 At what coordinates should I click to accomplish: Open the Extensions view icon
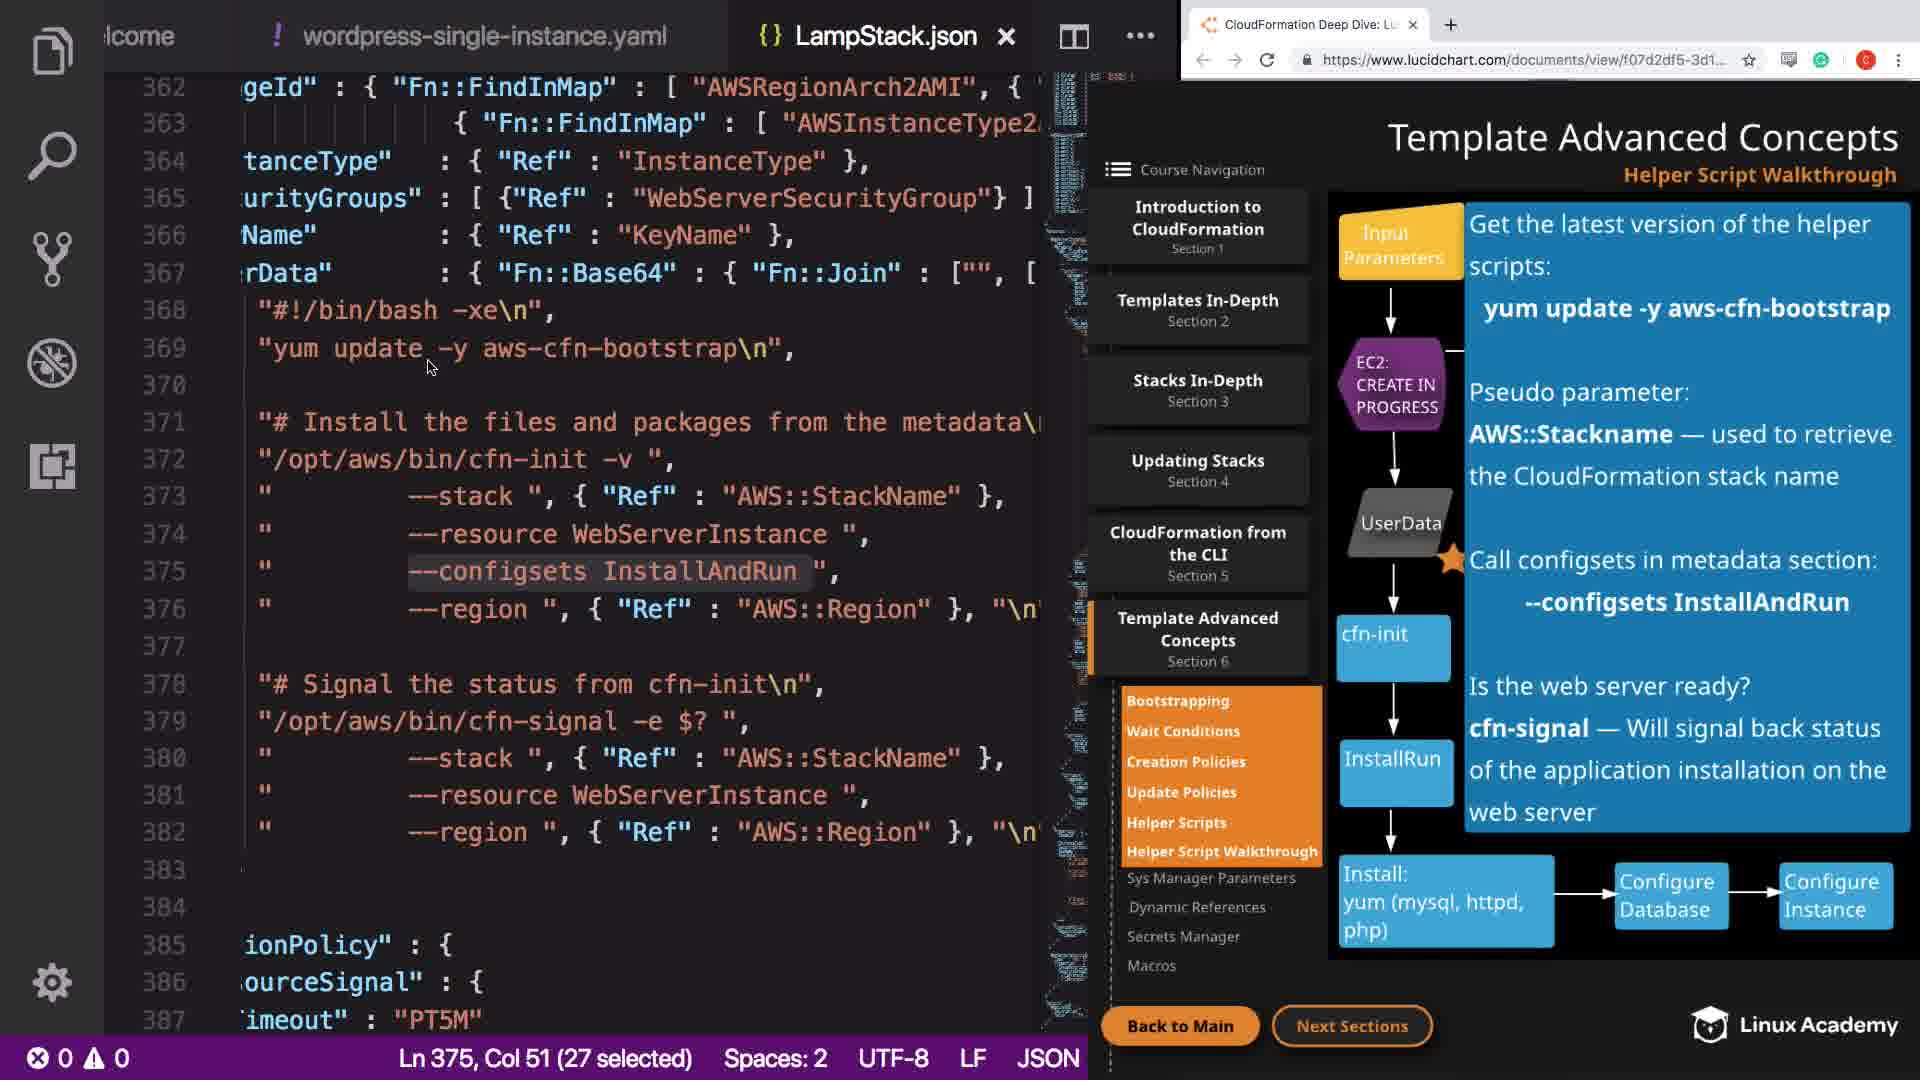(52, 466)
